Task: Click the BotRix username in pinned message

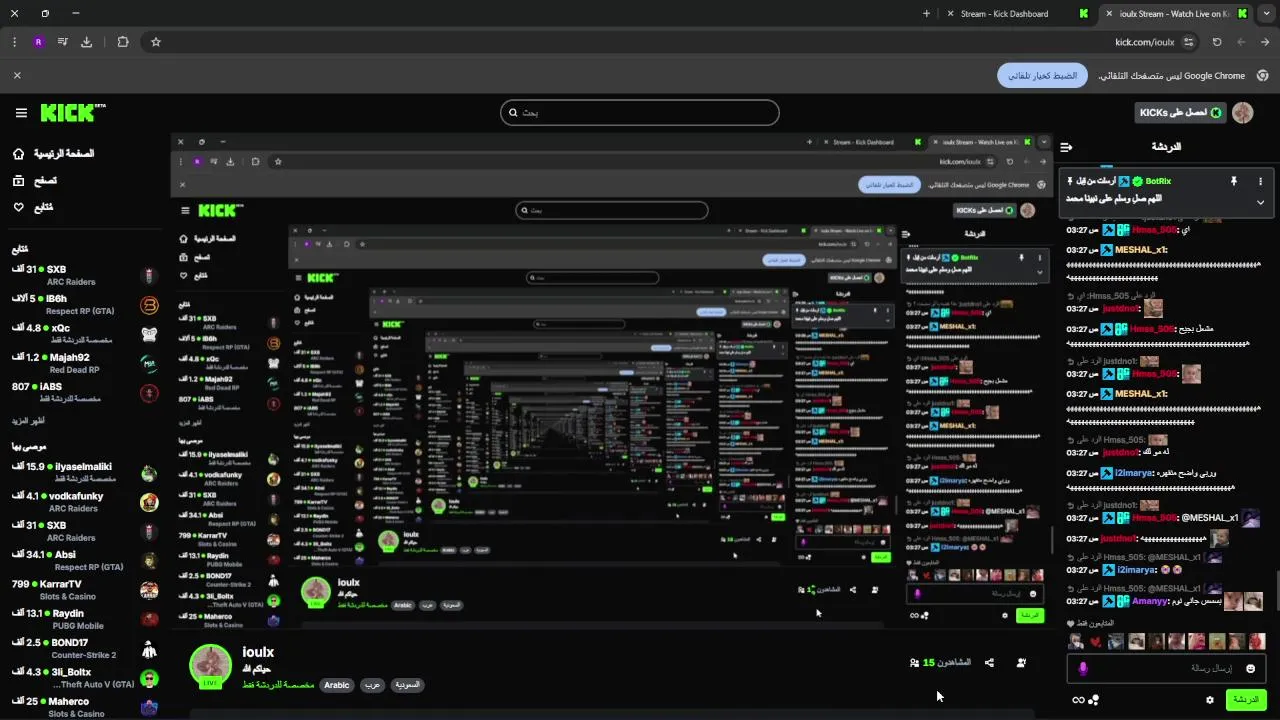Action: tap(1158, 181)
